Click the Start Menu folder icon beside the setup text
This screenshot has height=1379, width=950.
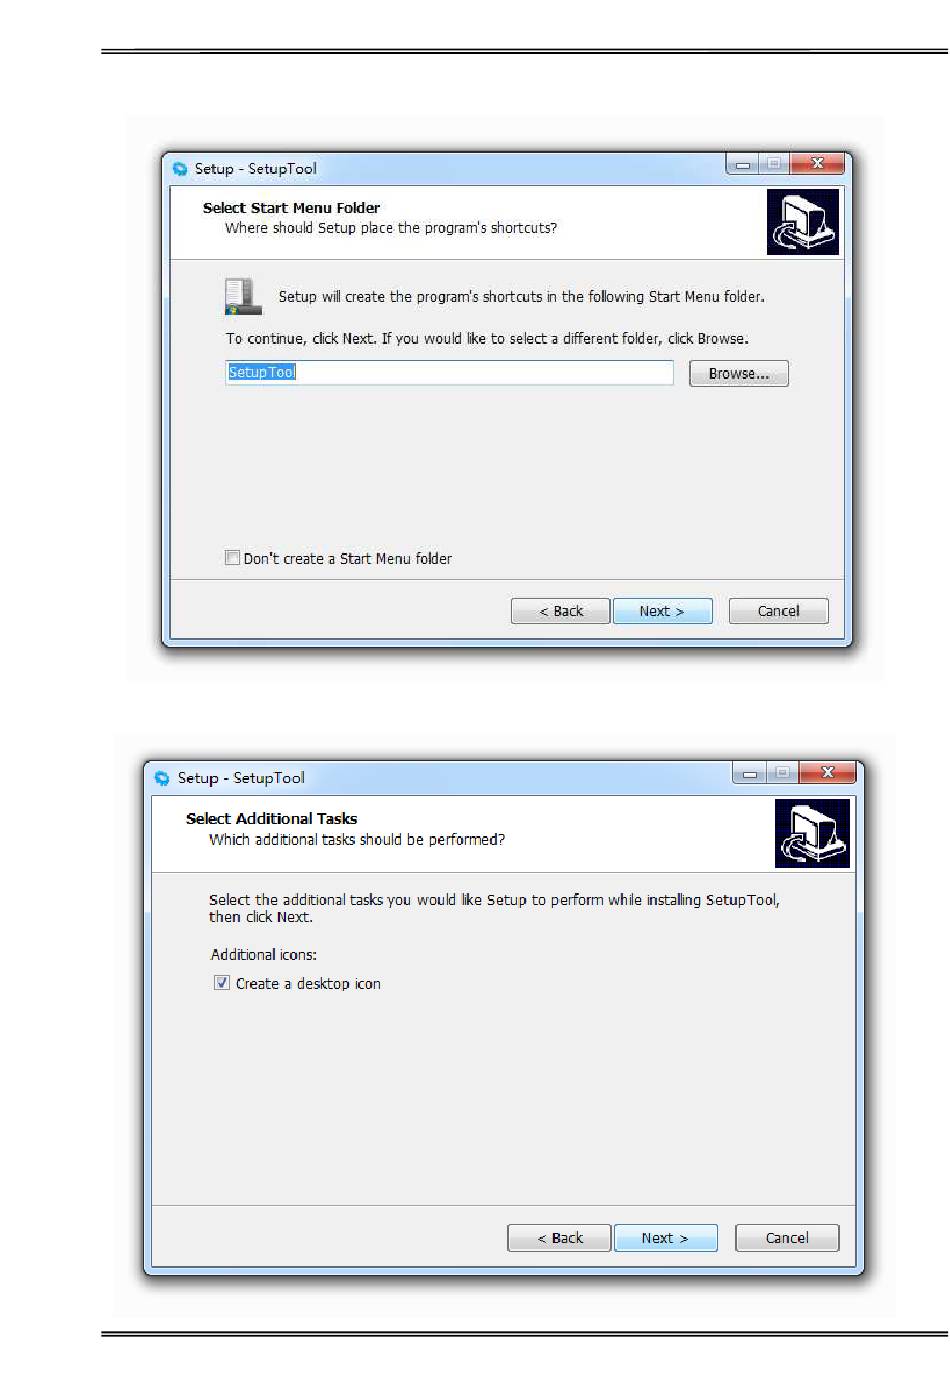[243, 297]
